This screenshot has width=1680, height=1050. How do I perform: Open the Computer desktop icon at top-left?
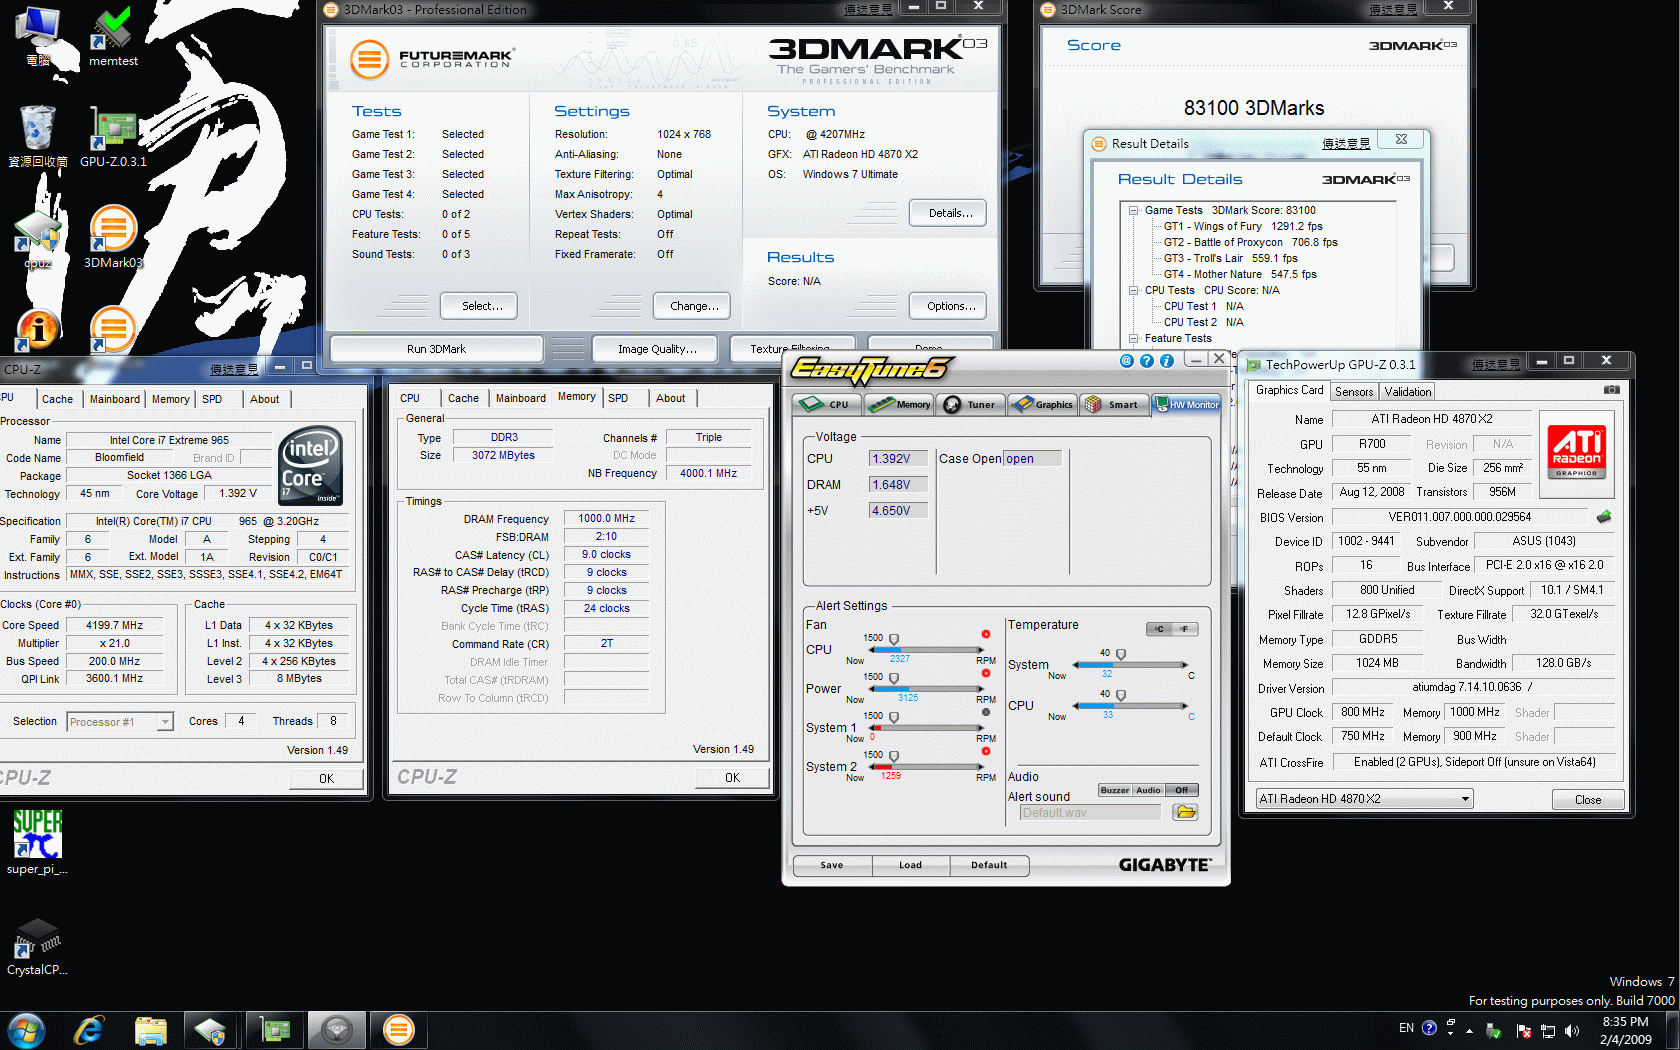point(38,35)
